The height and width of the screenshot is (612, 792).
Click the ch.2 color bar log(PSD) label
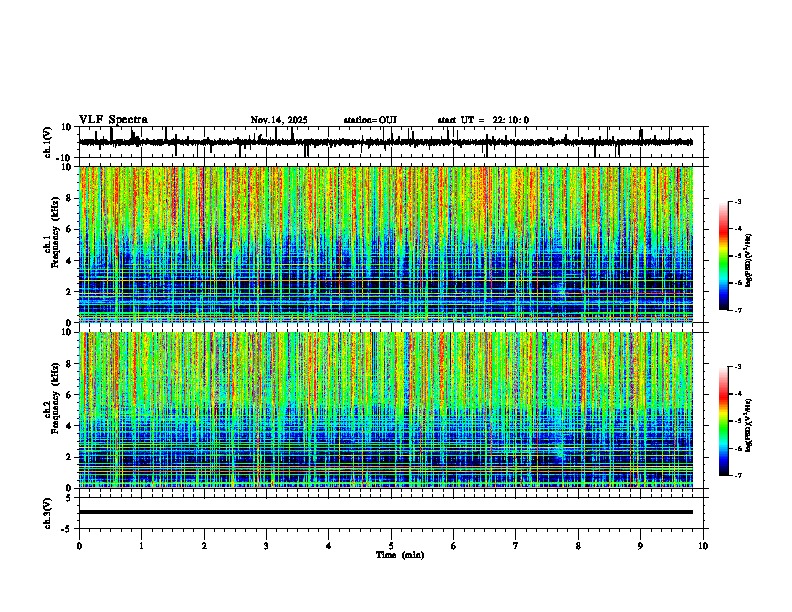pos(748,426)
